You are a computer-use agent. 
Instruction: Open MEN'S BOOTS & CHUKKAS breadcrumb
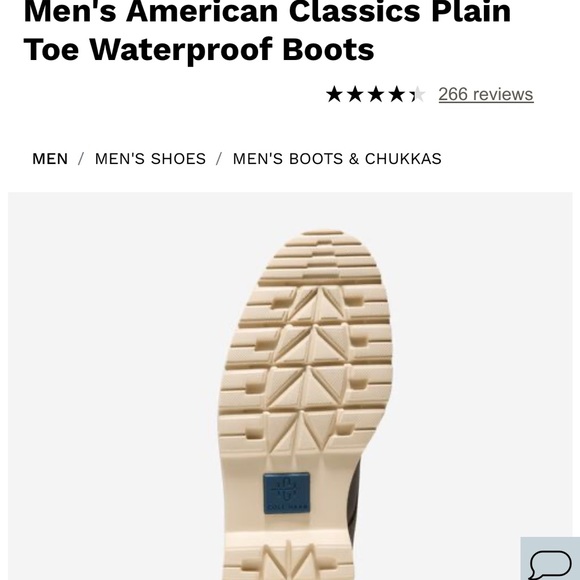pyautogui.click(x=337, y=159)
